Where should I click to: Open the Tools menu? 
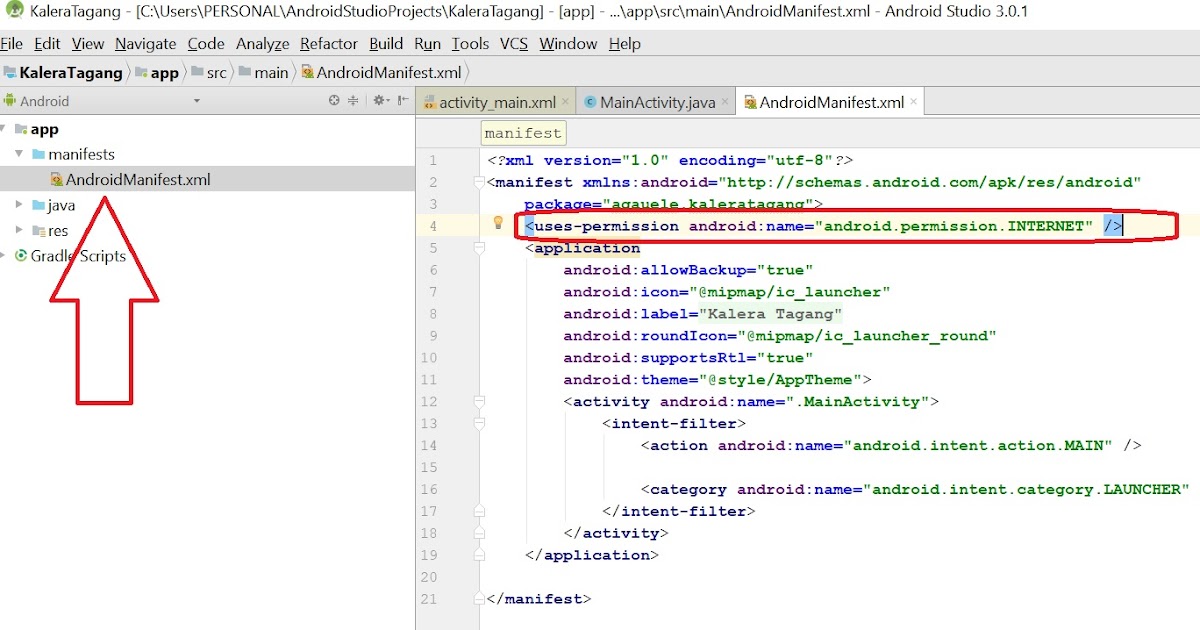(x=470, y=44)
